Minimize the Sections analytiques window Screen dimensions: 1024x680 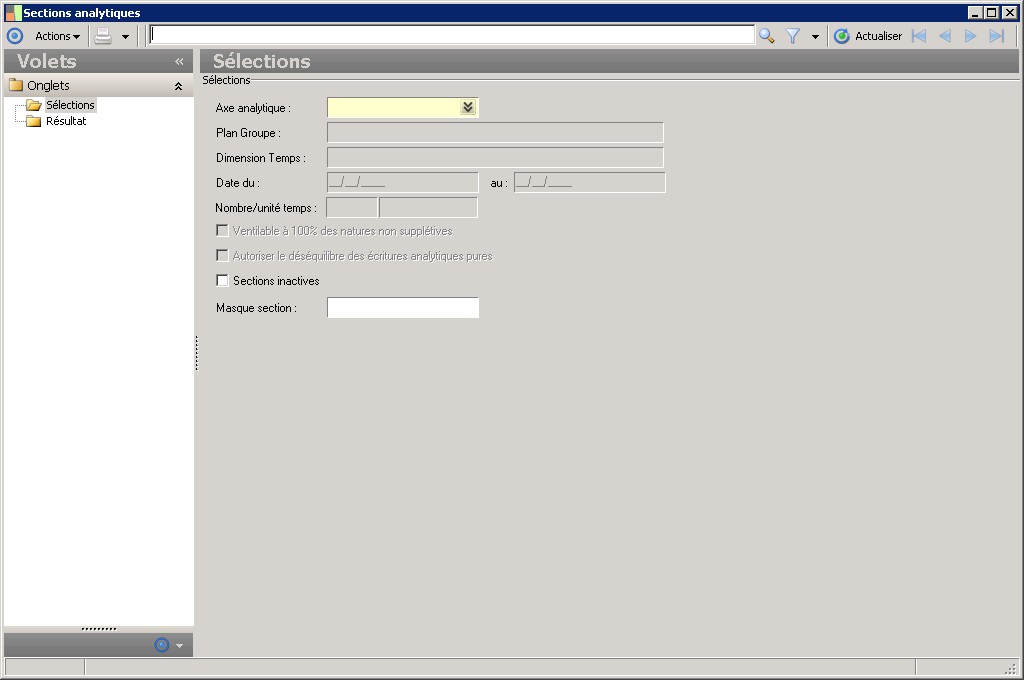click(x=975, y=12)
